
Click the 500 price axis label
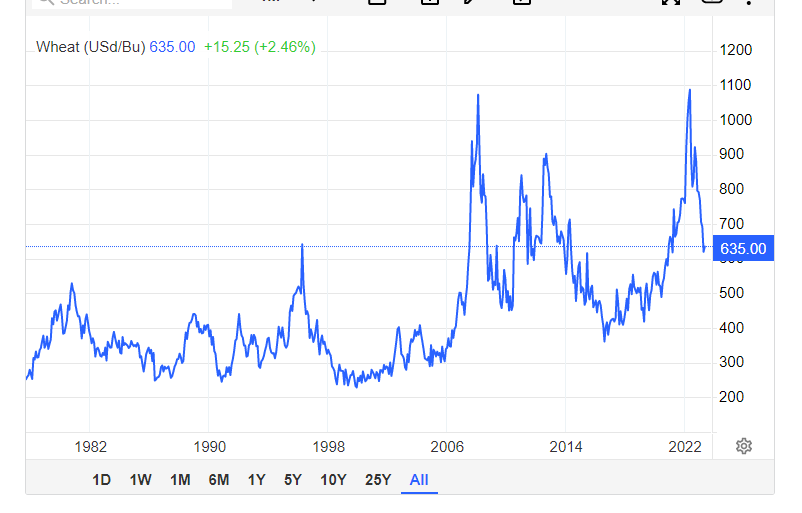click(x=731, y=293)
